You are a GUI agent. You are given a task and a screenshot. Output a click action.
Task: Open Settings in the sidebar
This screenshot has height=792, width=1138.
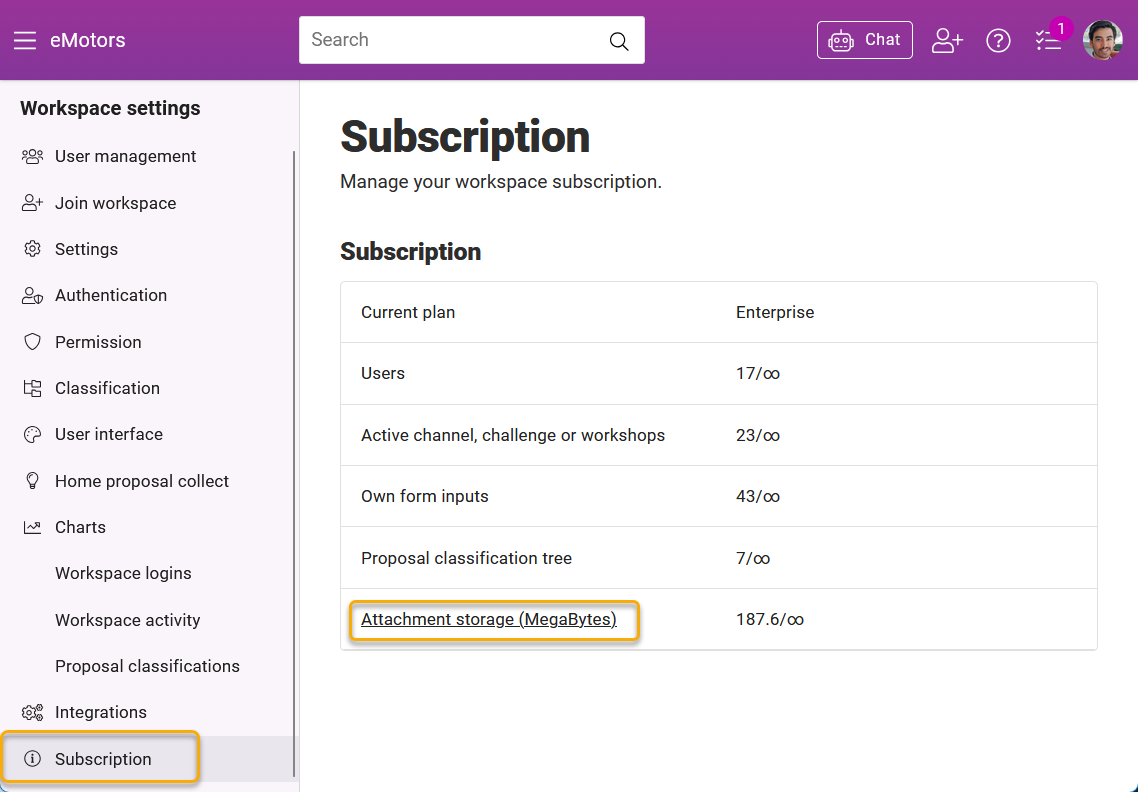coord(86,249)
